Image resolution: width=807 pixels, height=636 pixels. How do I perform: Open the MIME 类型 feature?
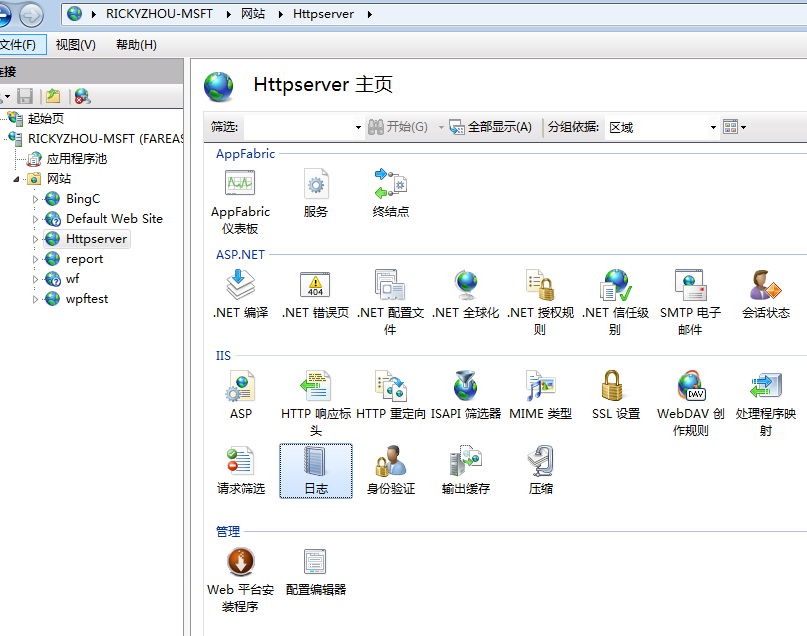[x=540, y=388]
